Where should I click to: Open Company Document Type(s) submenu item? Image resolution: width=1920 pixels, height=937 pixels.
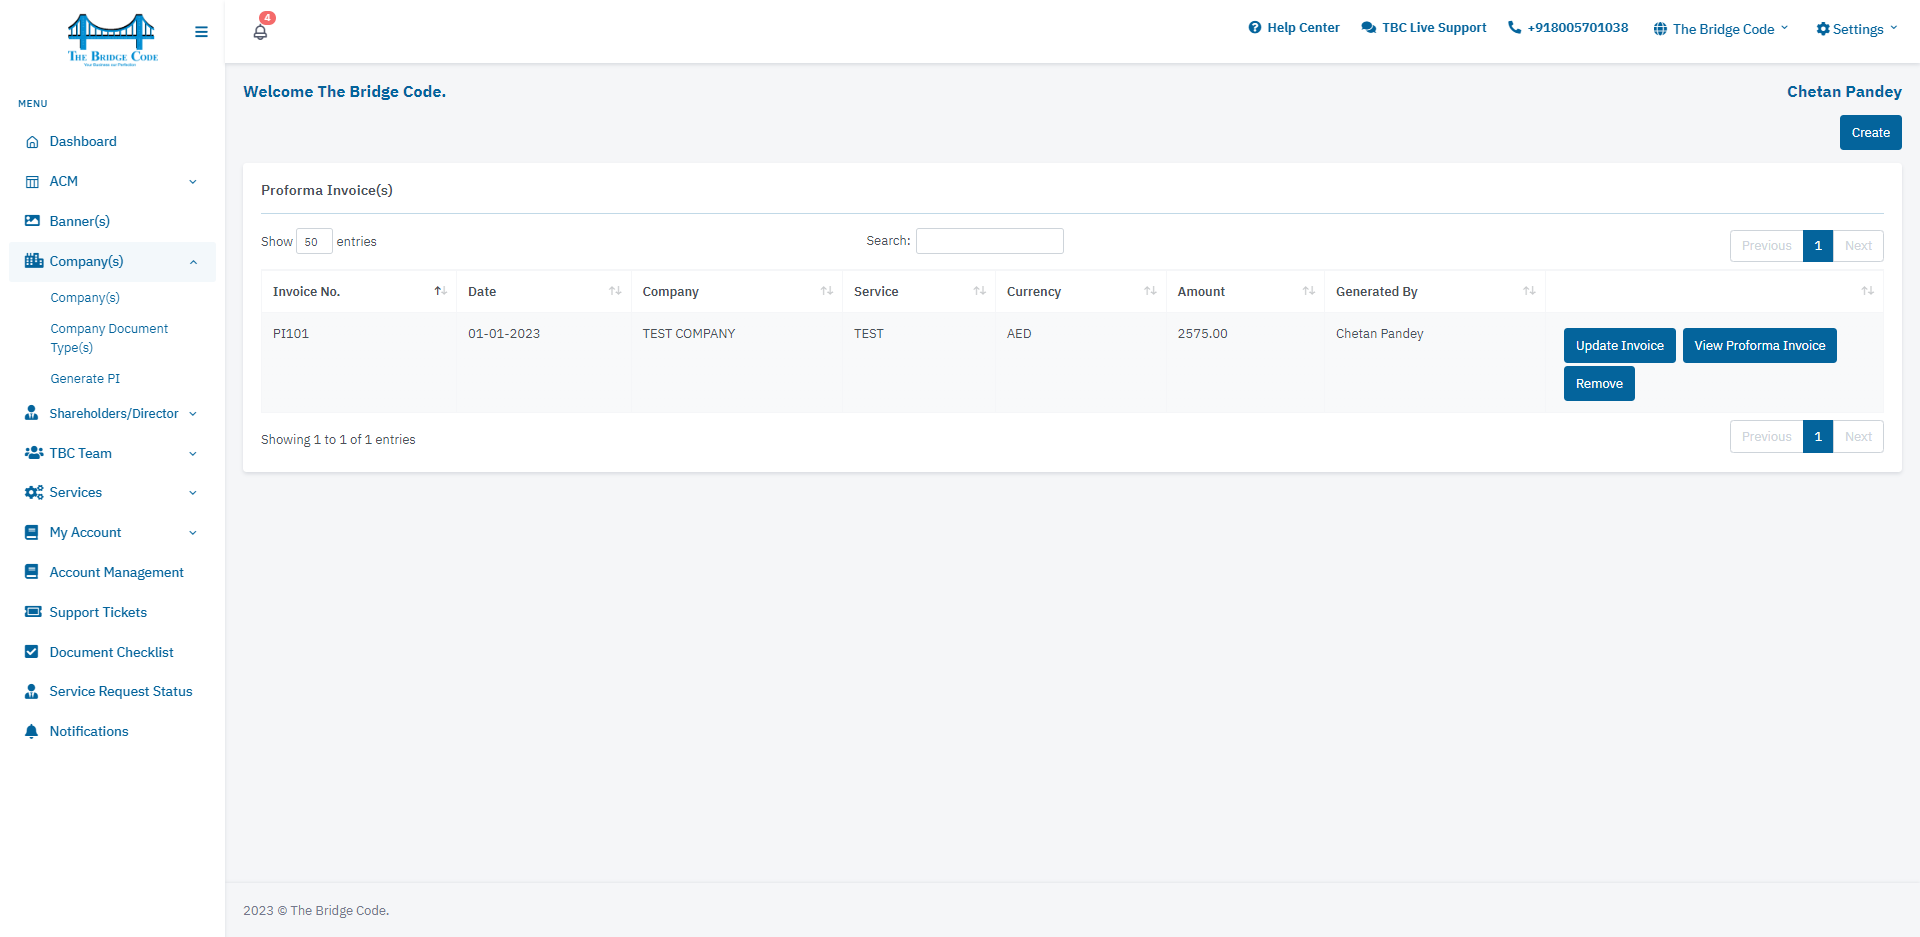[110, 338]
